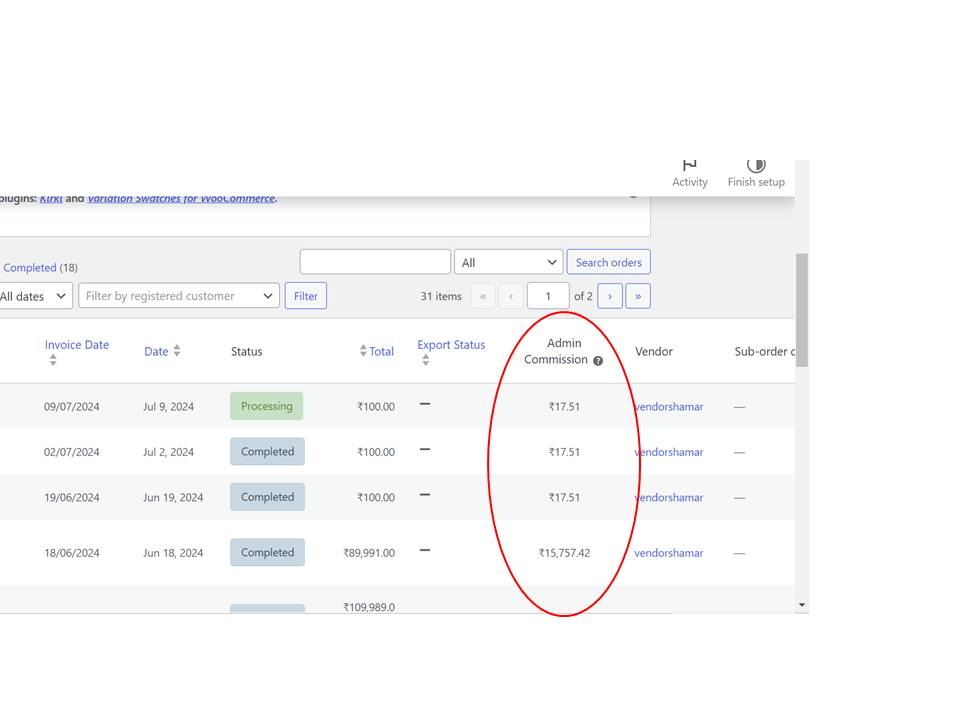
Task: Jump to last orders page arrow
Action: [x=638, y=296]
